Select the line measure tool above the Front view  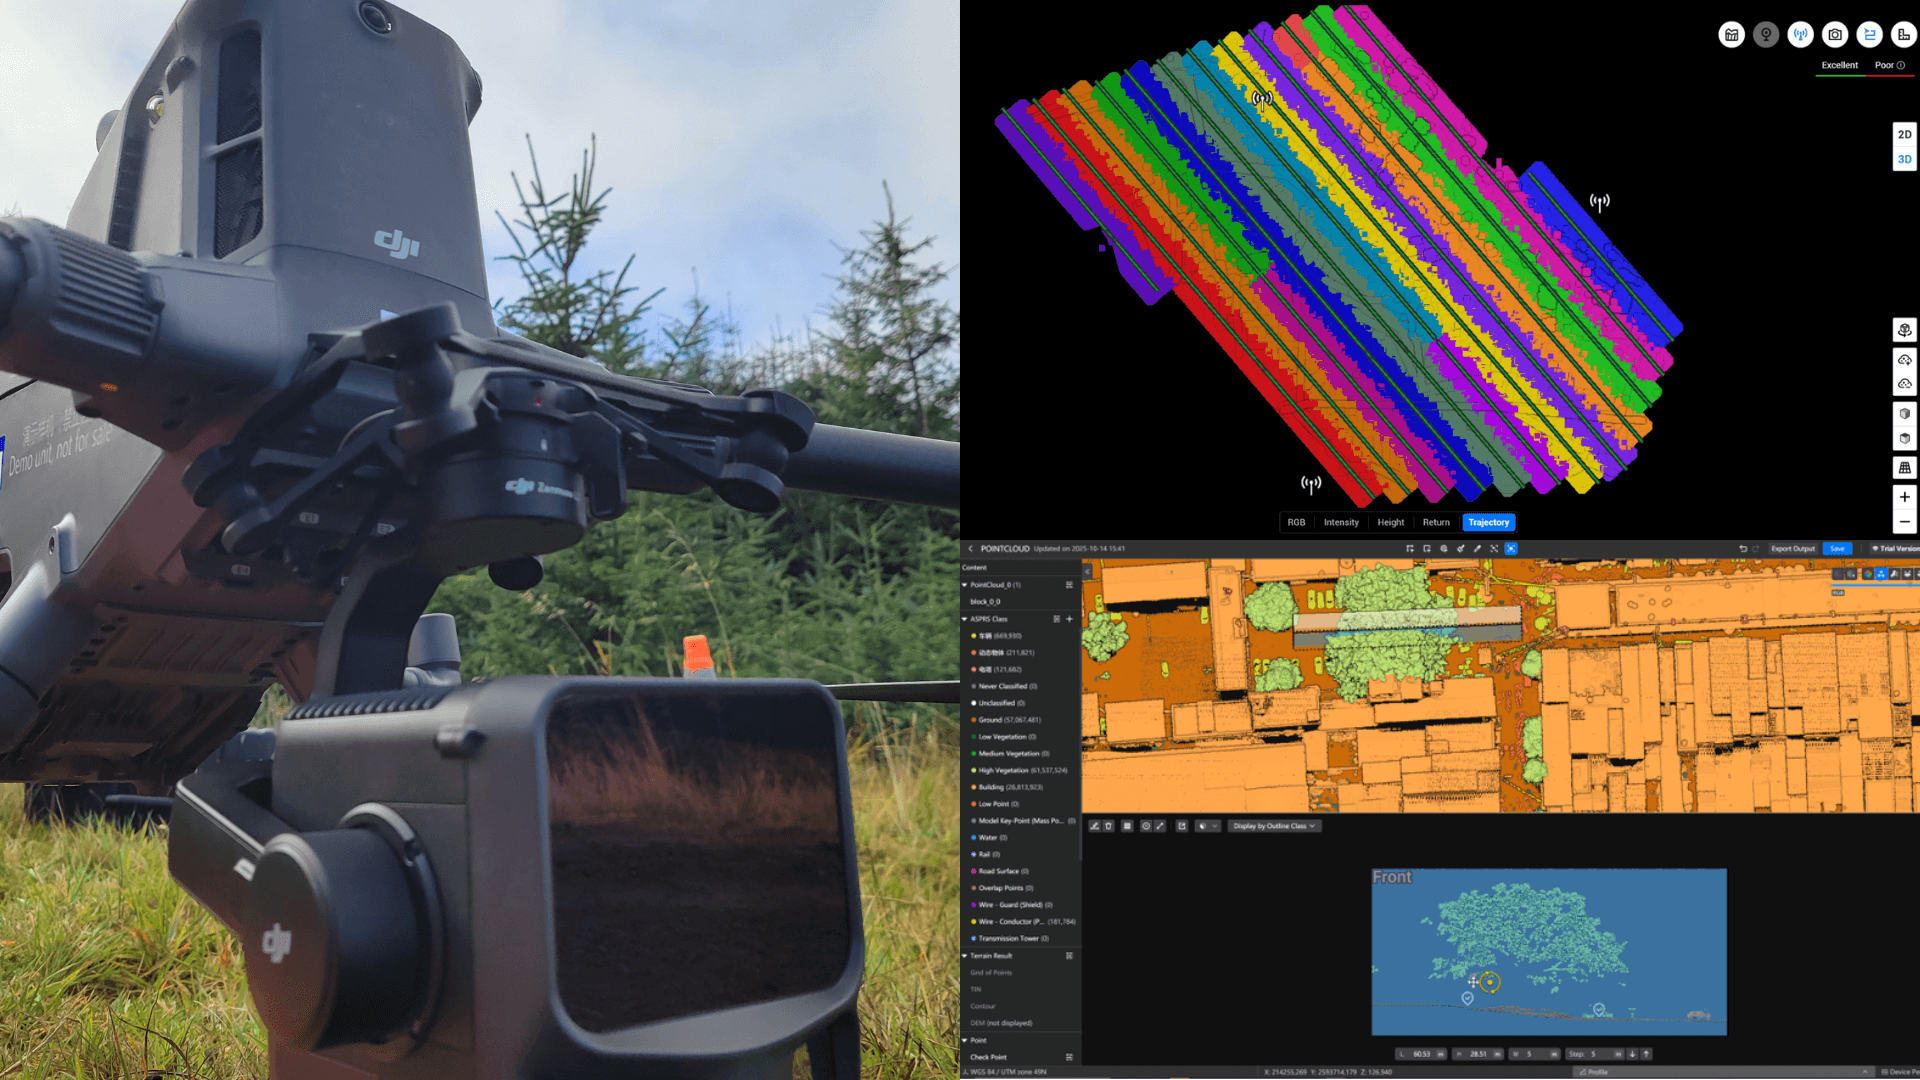point(1160,826)
